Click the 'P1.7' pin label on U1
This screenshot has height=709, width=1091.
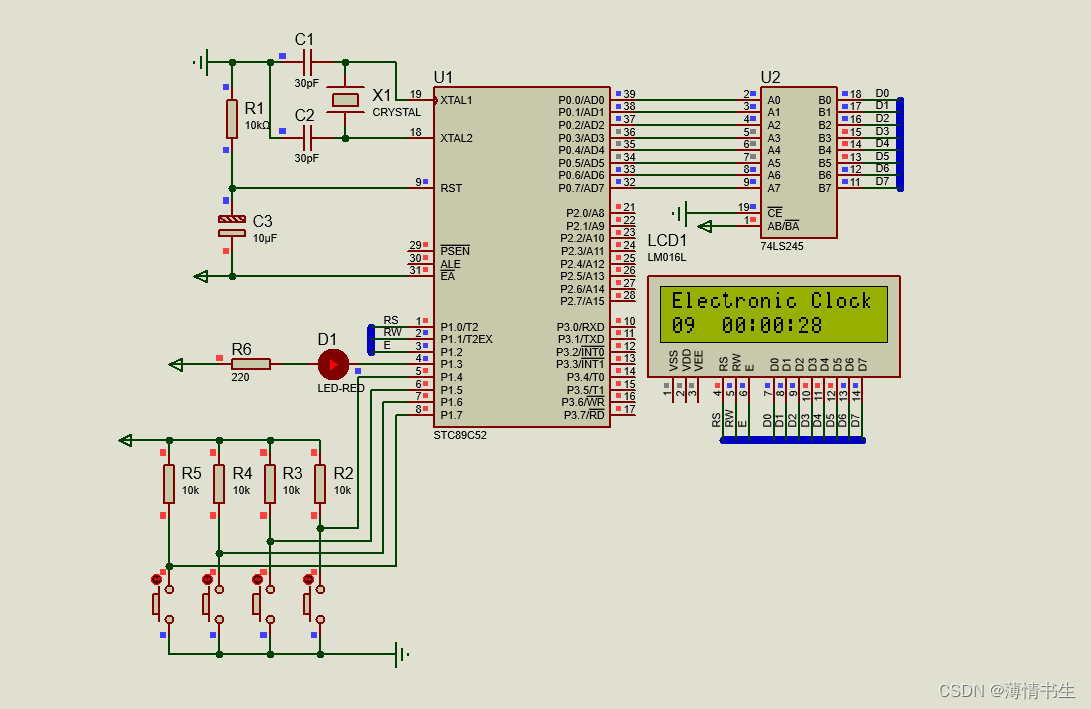click(x=452, y=415)
